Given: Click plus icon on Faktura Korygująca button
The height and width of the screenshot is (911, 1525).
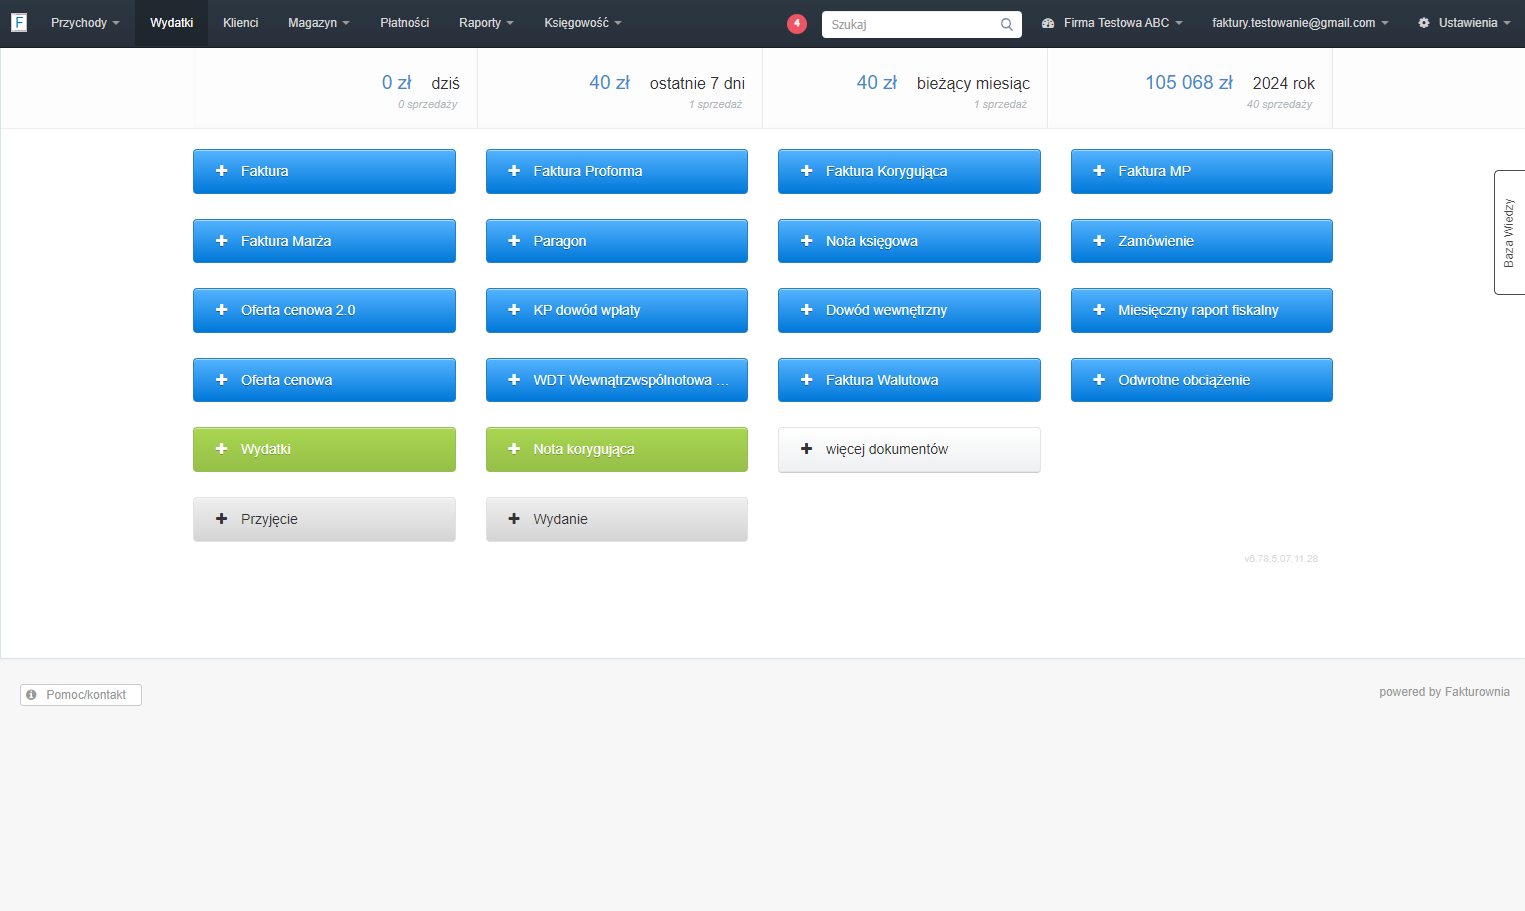Looking at the screenshot, I should 807,171.
